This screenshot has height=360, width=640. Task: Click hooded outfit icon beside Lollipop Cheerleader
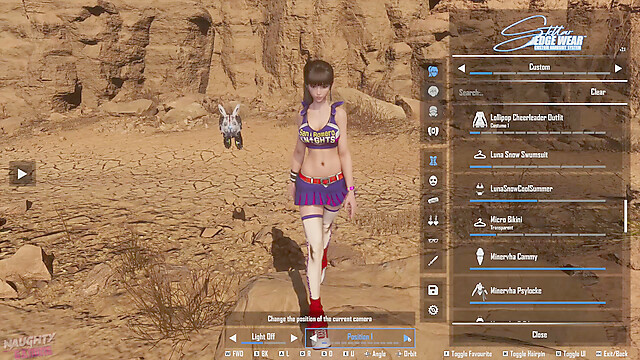coord(479,120)
